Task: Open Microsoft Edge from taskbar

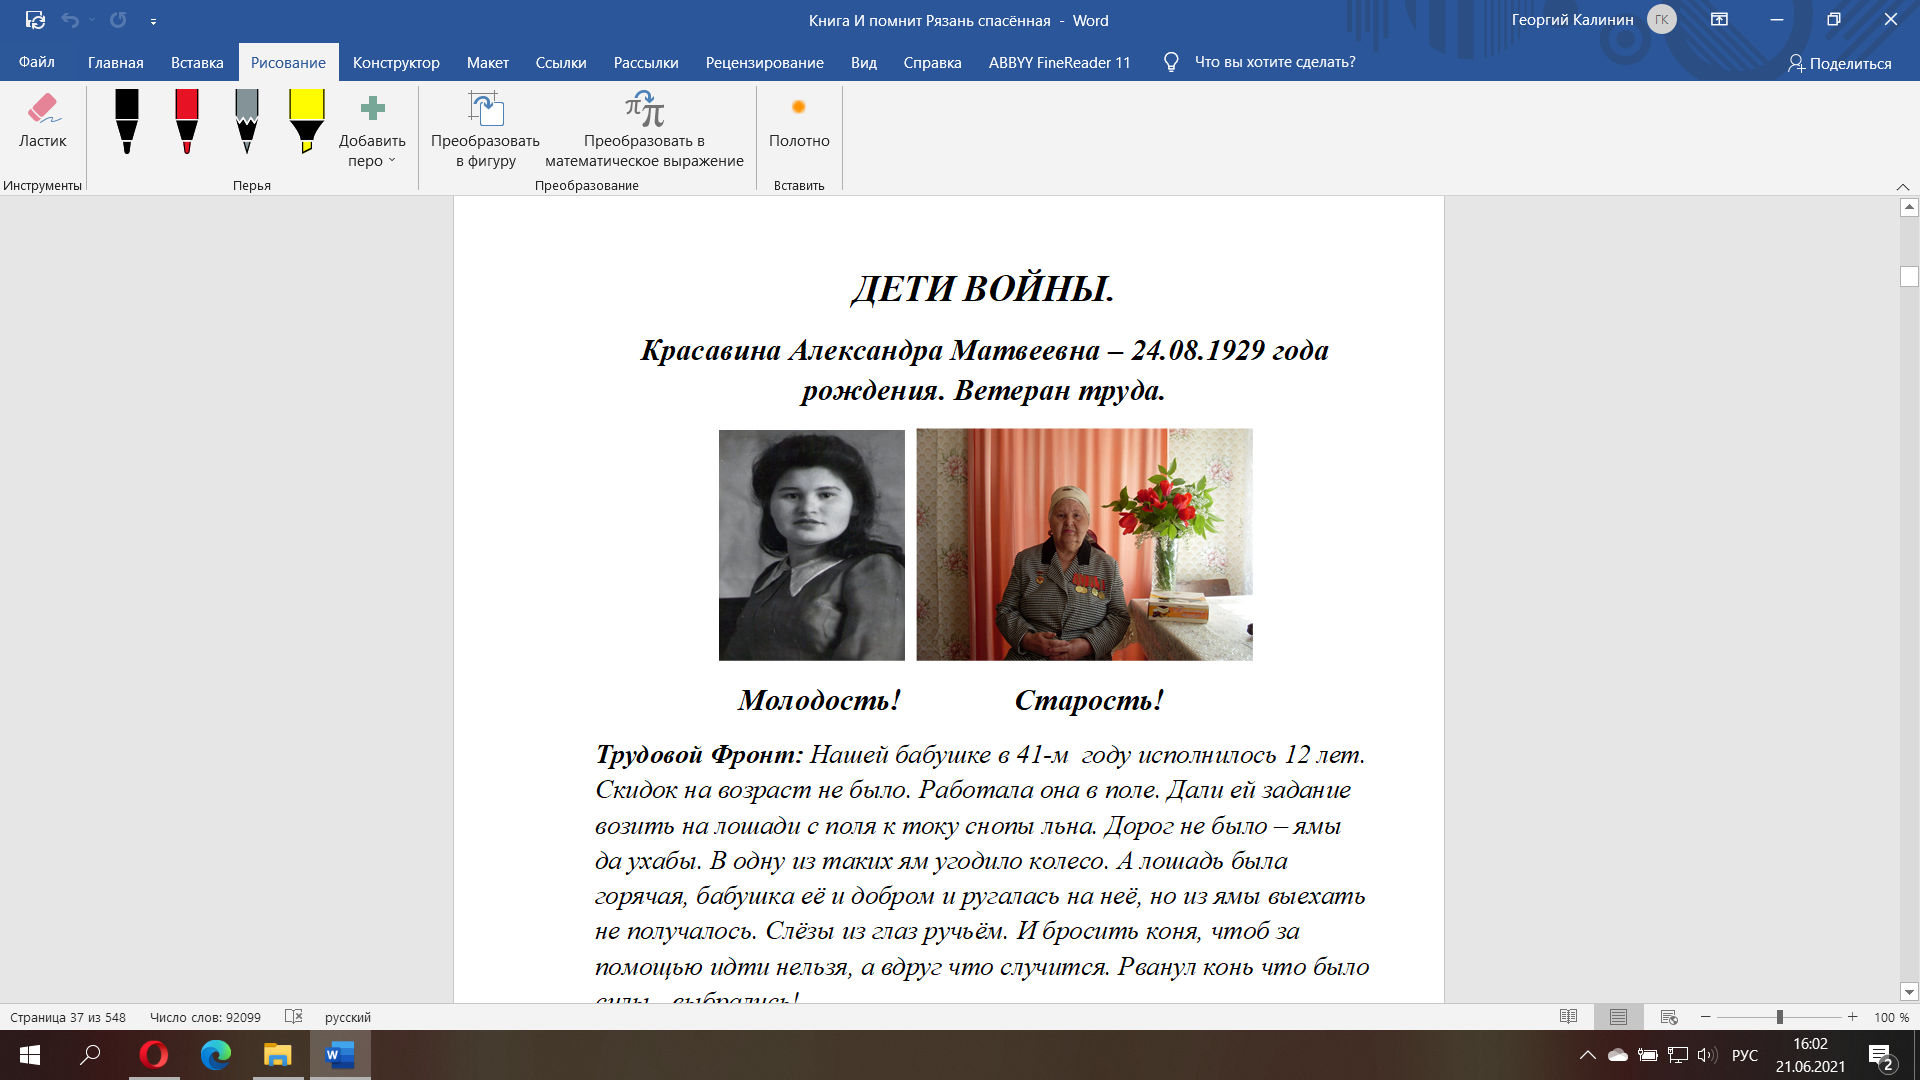Action: (x=216, y=1055)
